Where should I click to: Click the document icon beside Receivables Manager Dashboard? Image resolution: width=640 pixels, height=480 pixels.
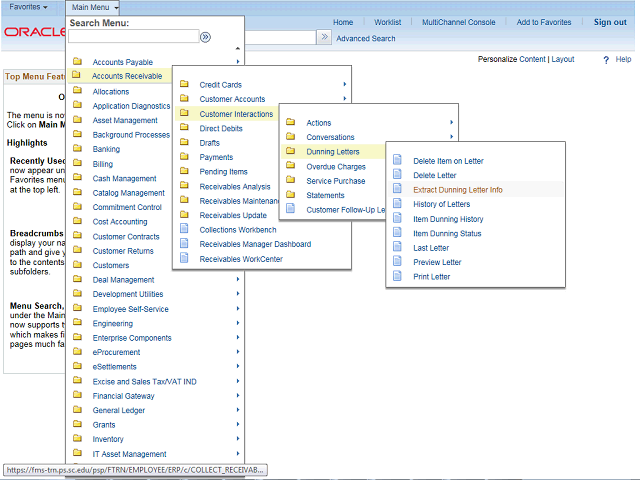(184, 243)
